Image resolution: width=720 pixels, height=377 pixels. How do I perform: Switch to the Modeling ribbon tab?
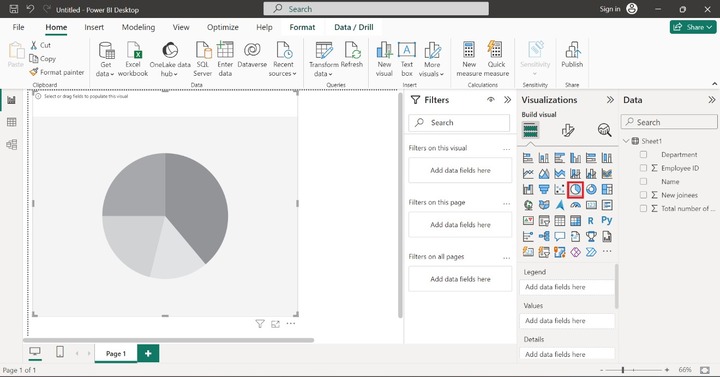[138, 27]
